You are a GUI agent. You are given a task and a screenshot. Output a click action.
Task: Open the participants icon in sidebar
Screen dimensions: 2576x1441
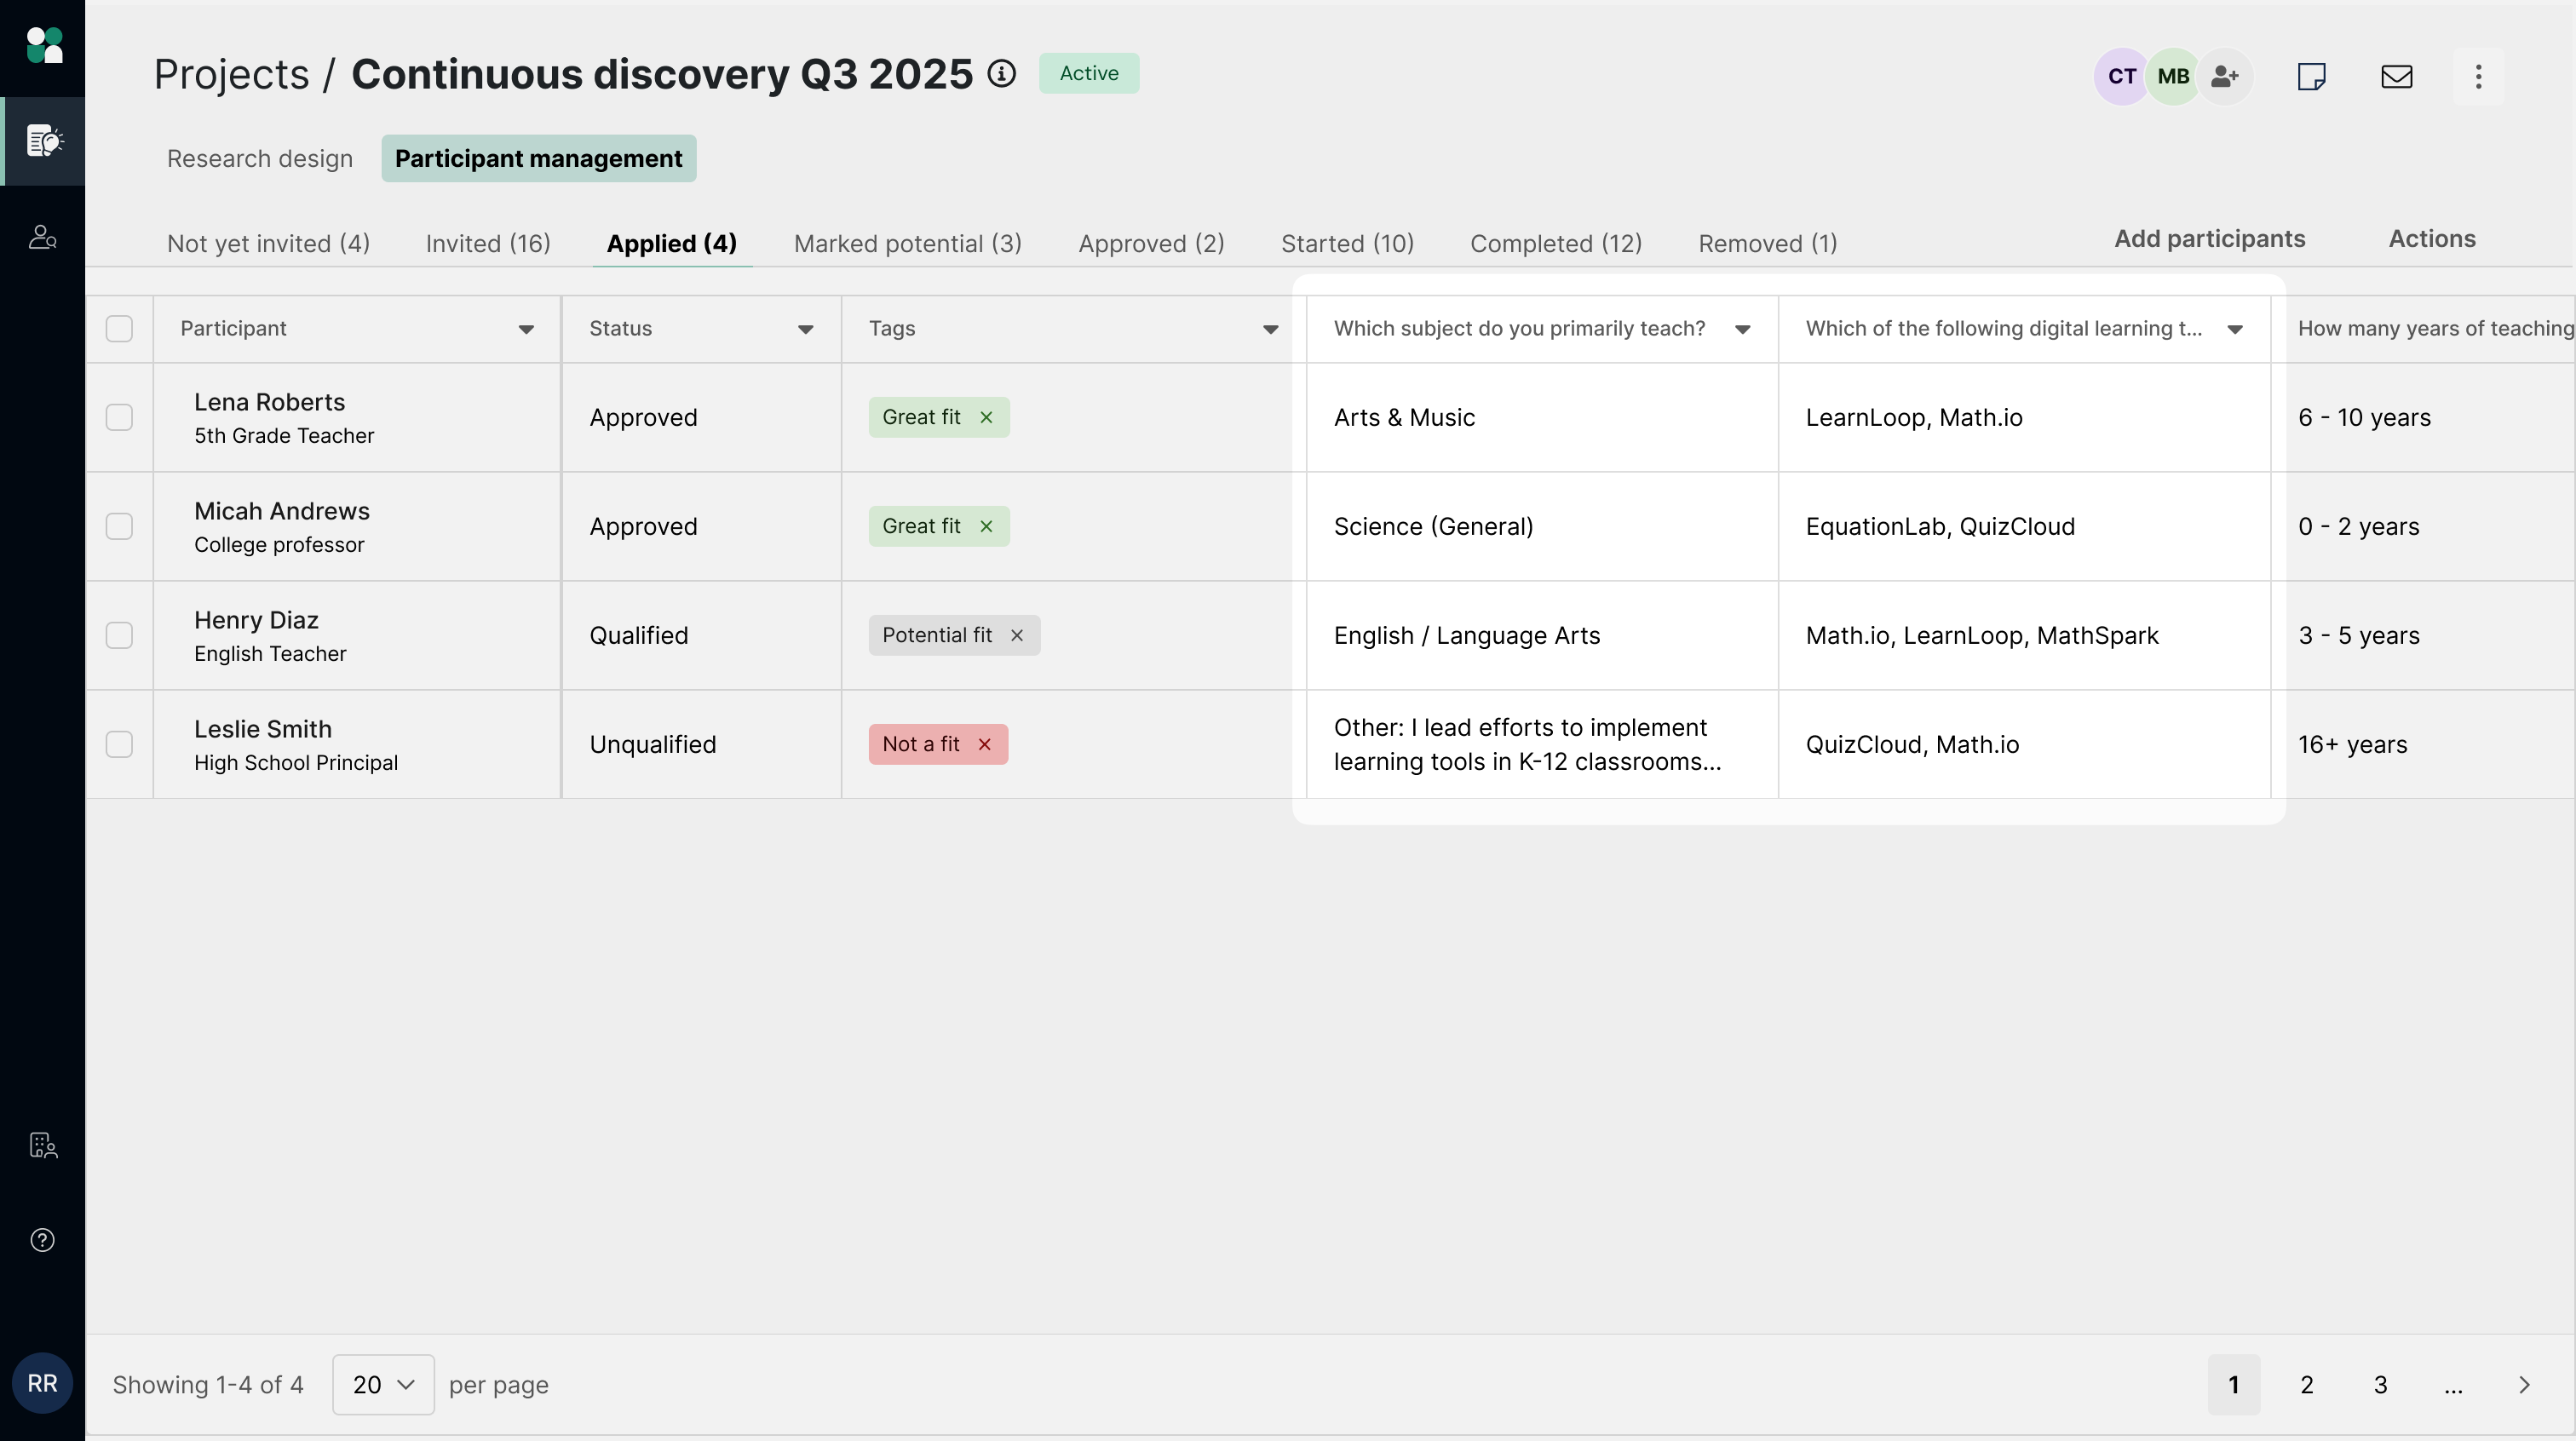coord(42,237)
